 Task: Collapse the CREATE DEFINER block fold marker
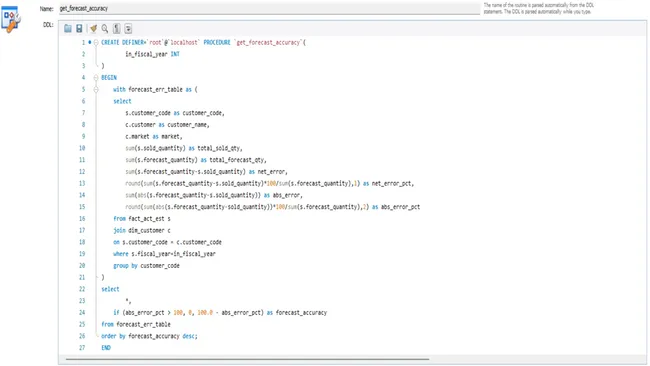(96, 42)
